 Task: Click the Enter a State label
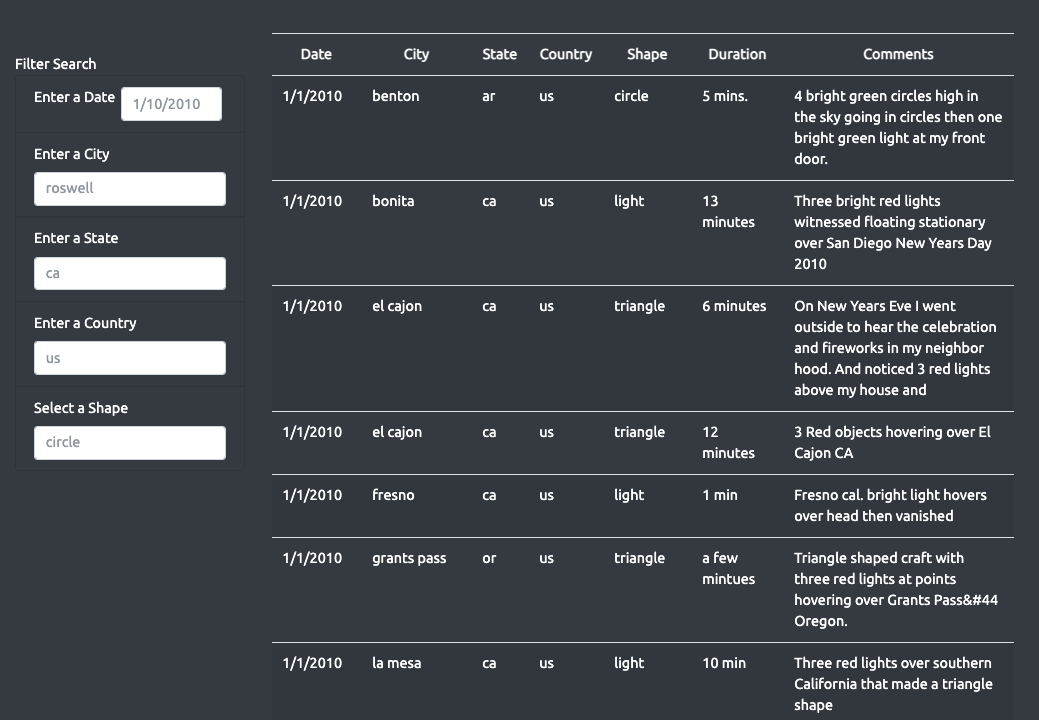coord(76,238)
